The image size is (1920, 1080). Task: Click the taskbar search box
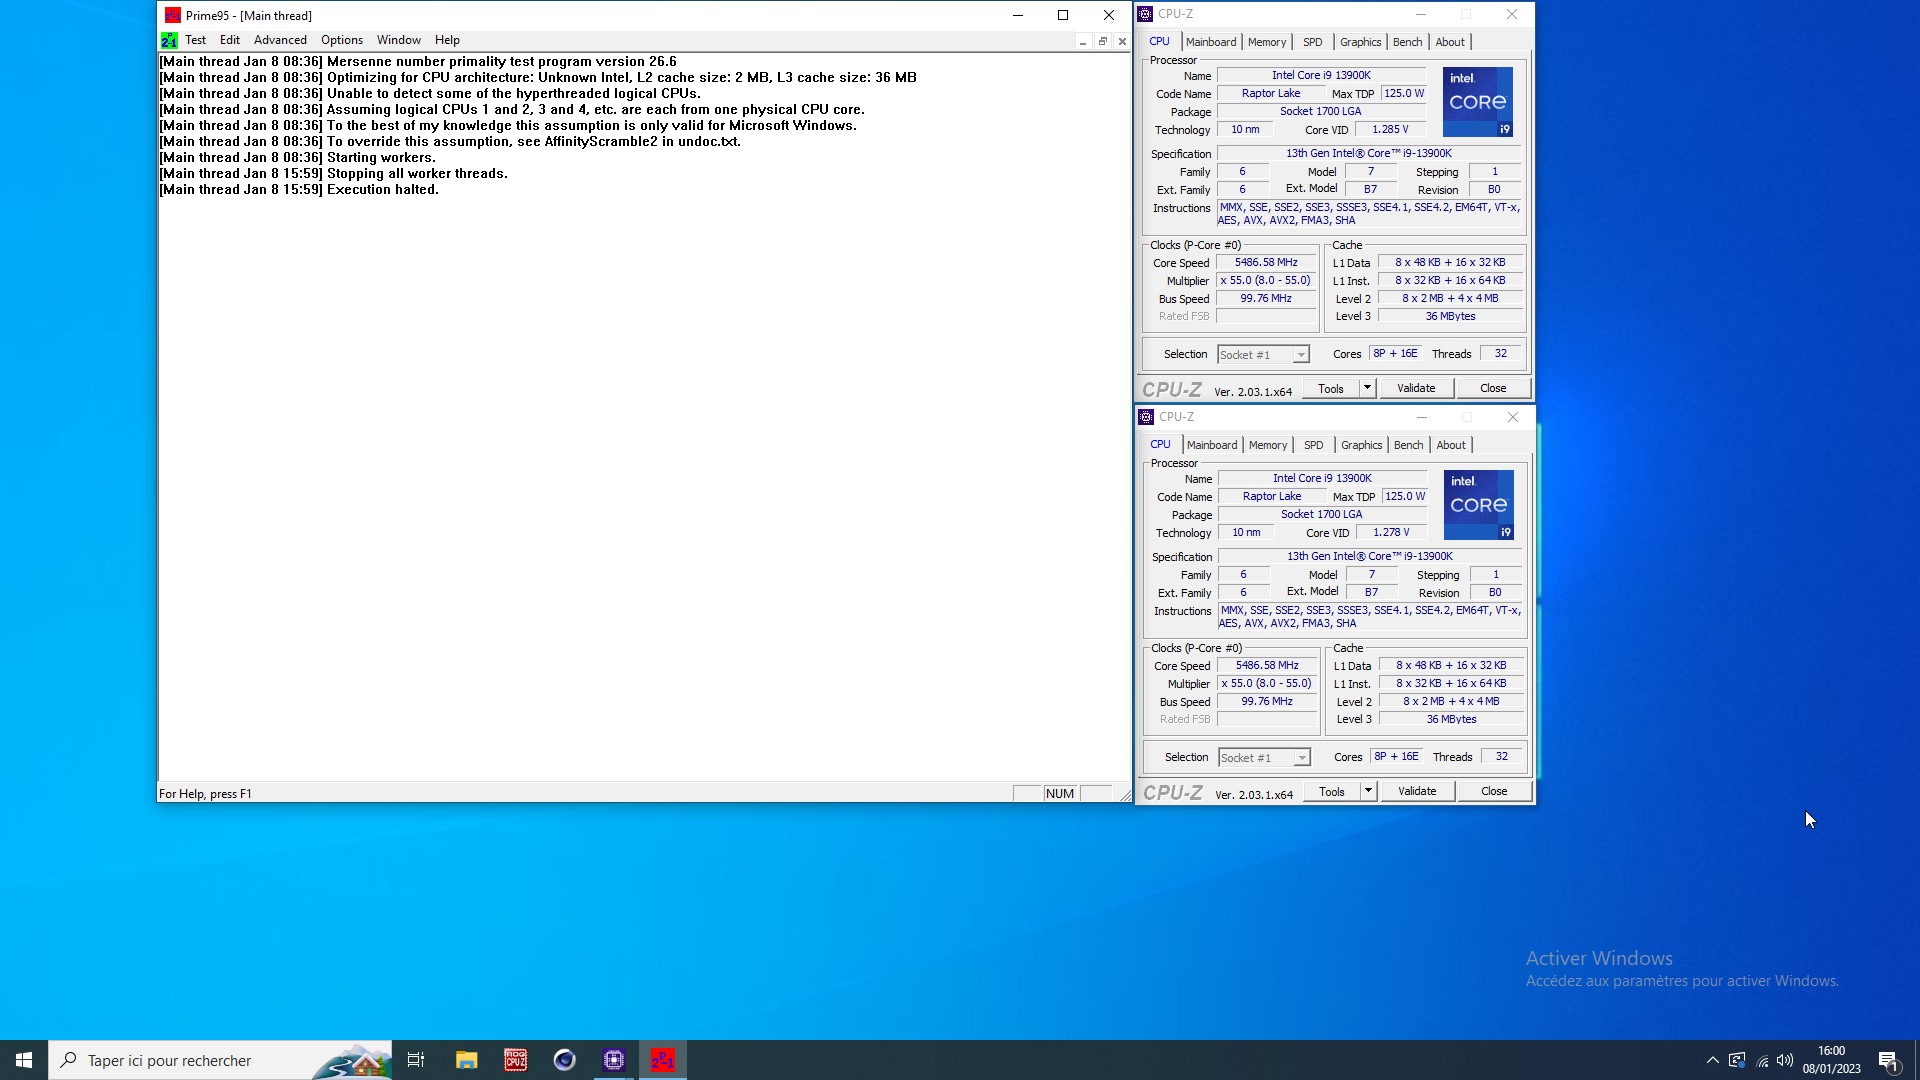[x=220, y=1060]
